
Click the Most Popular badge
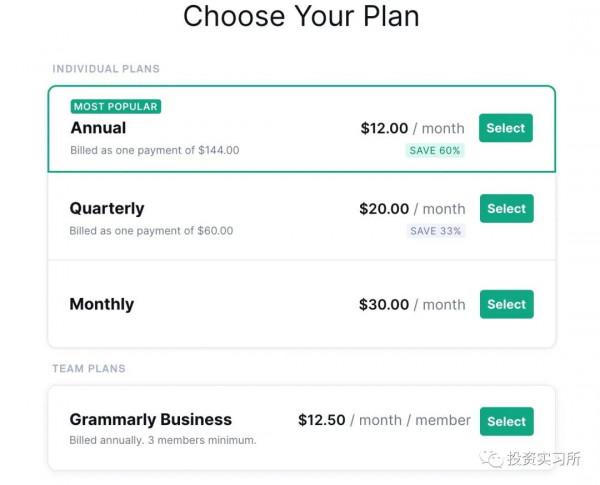[116, 107]
